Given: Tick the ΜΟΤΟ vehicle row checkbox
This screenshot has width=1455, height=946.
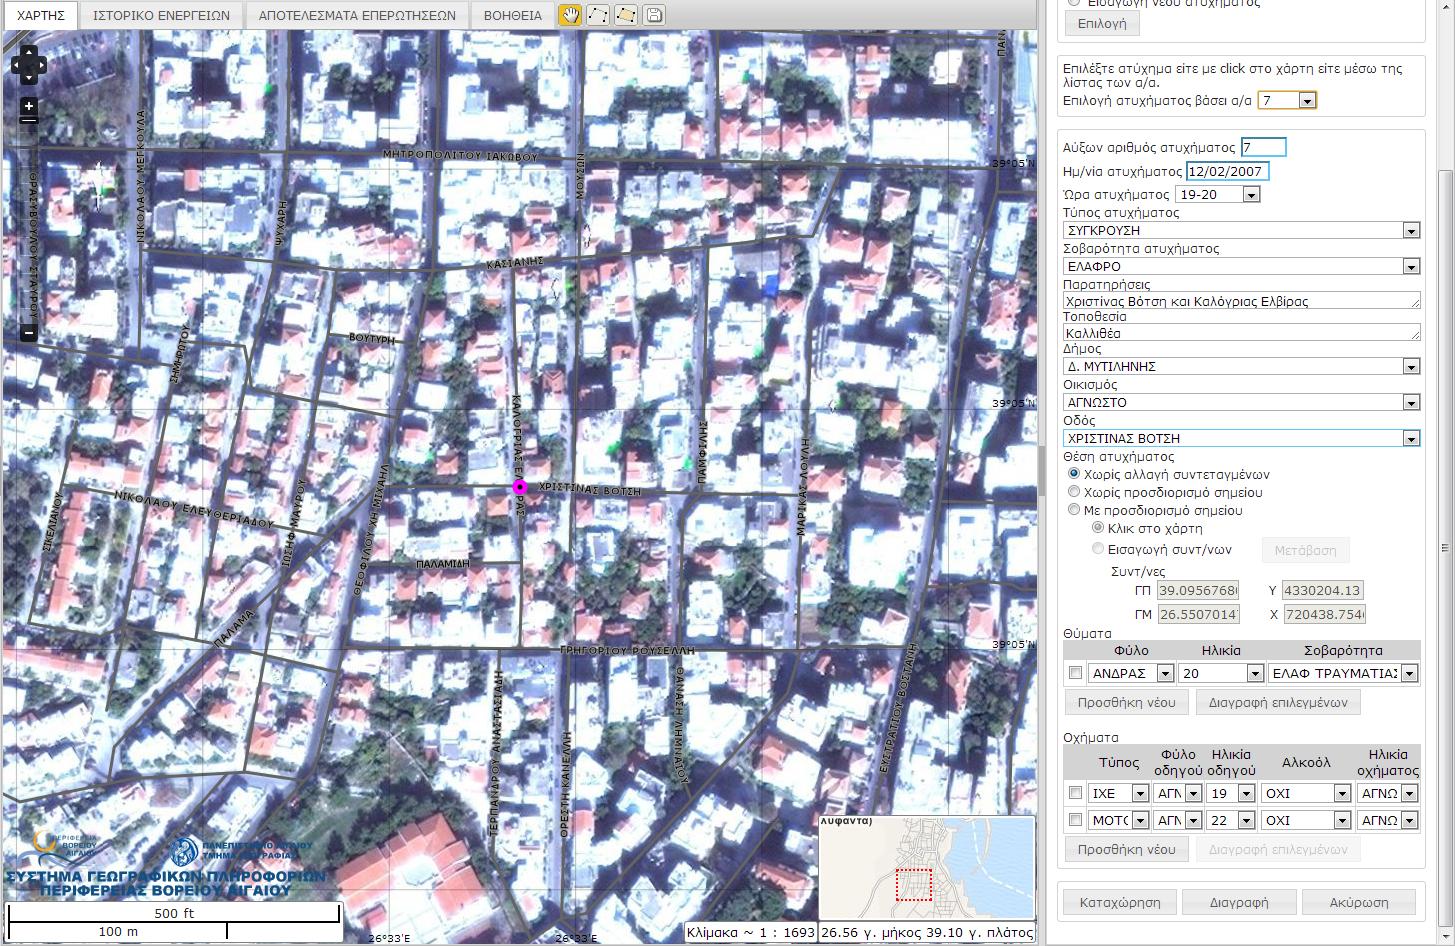Looking at the screenshot, I should (1076, 820).
